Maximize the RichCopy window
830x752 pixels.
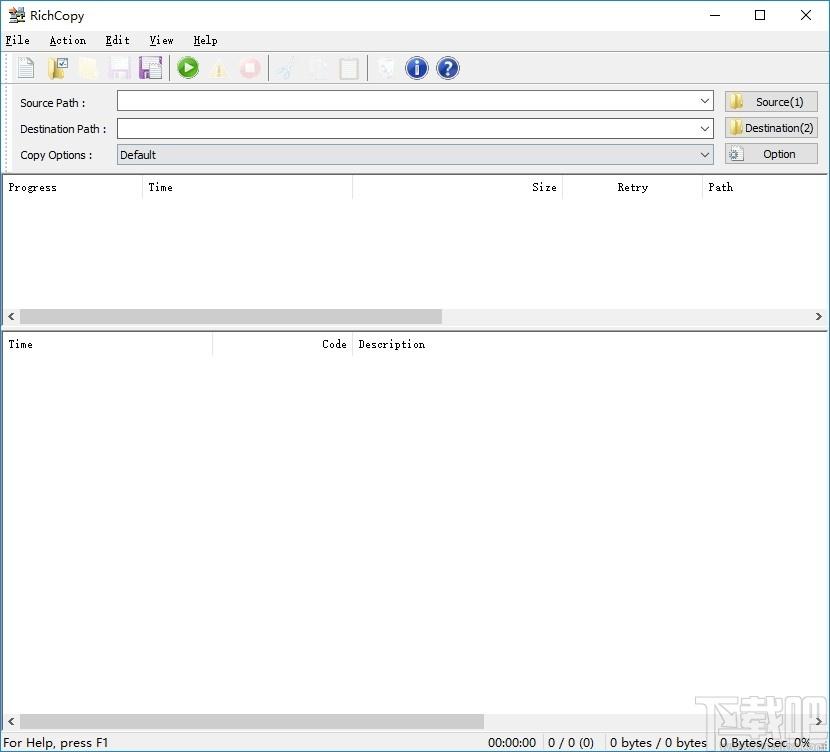click(x=760, y=15)
